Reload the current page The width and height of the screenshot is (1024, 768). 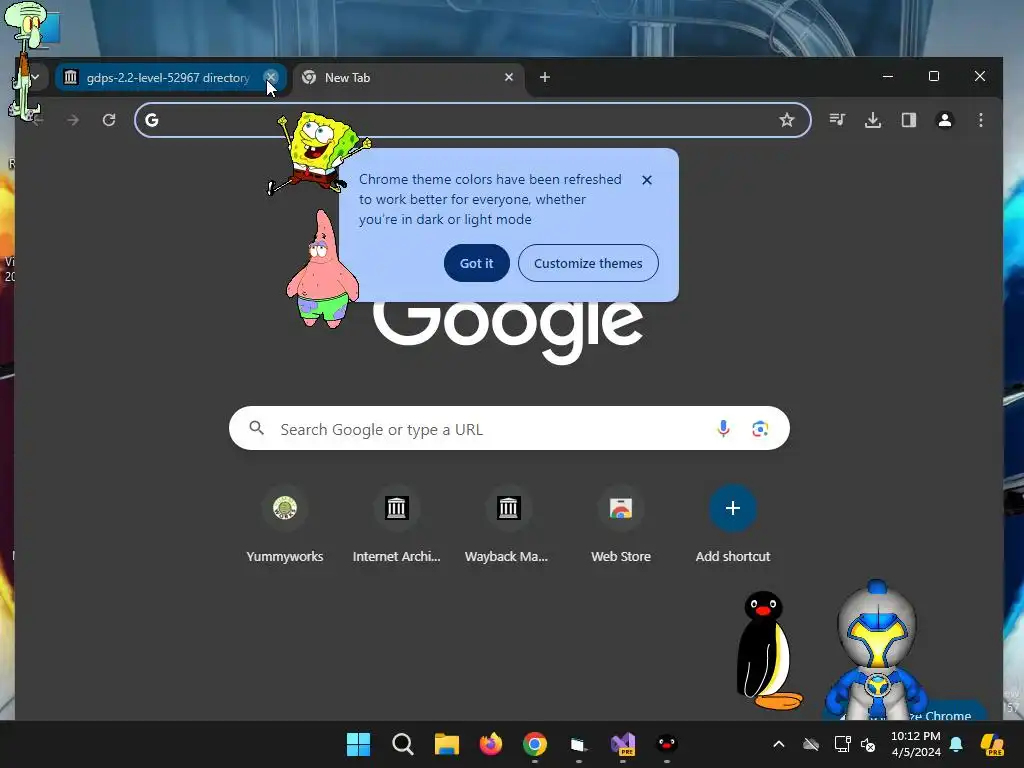pyautogui.click(x=109, y=120)
